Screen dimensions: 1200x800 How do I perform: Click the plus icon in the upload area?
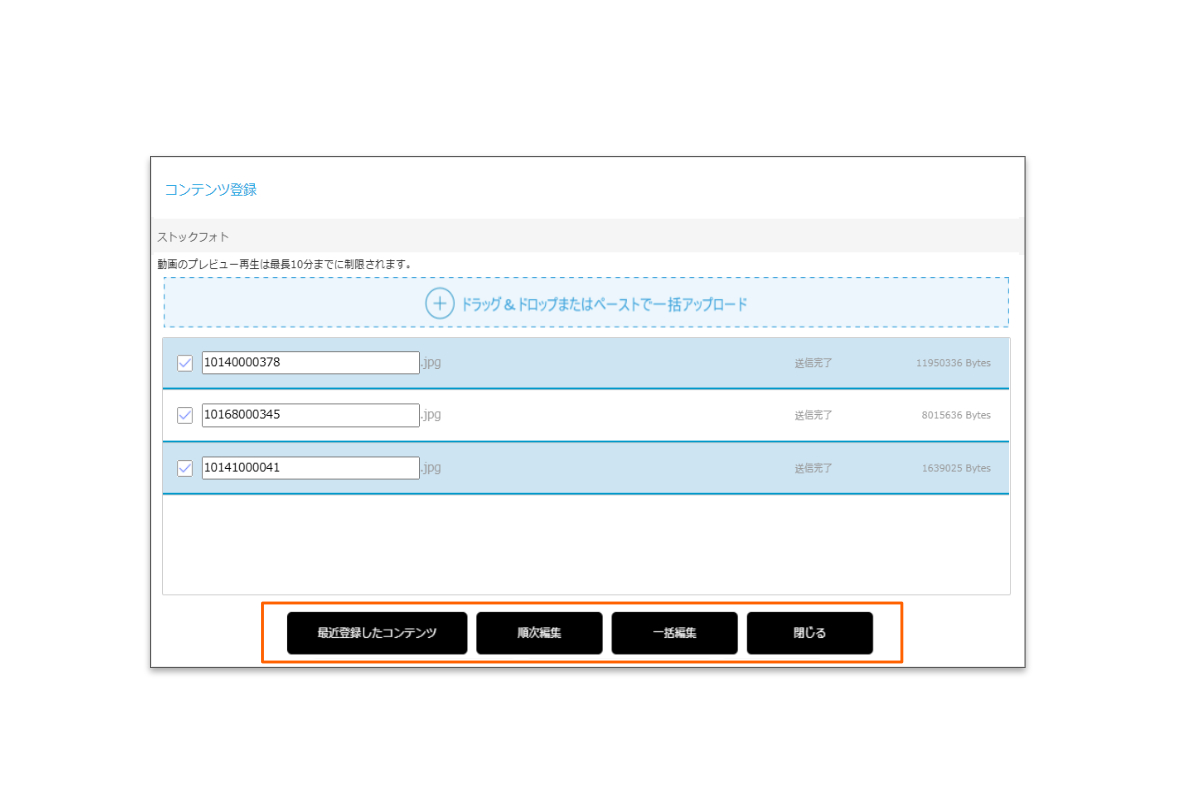(x=440, y=303)
